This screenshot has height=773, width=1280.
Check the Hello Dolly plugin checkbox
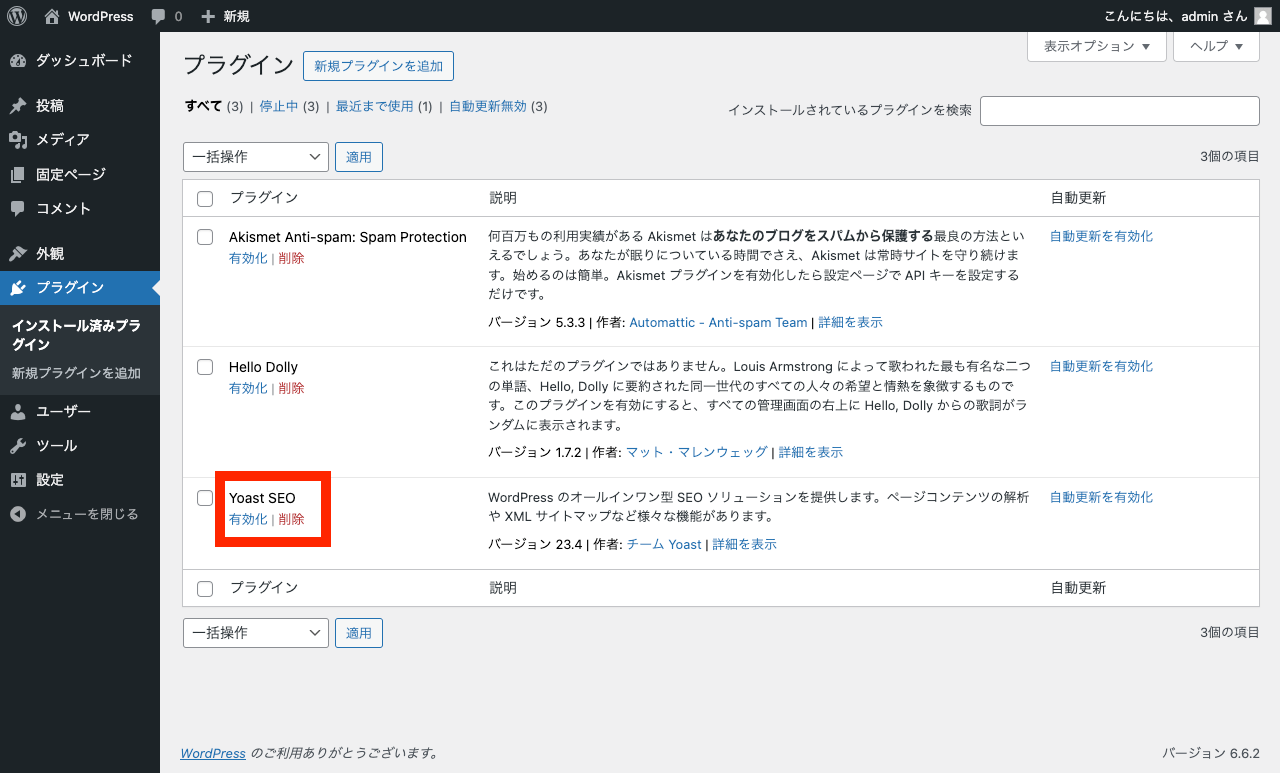click(205, 367)
